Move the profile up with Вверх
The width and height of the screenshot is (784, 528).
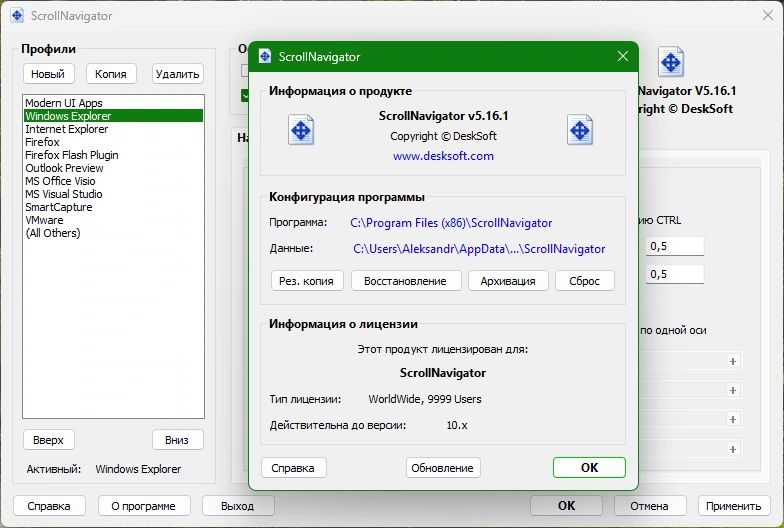pos(48,440)
